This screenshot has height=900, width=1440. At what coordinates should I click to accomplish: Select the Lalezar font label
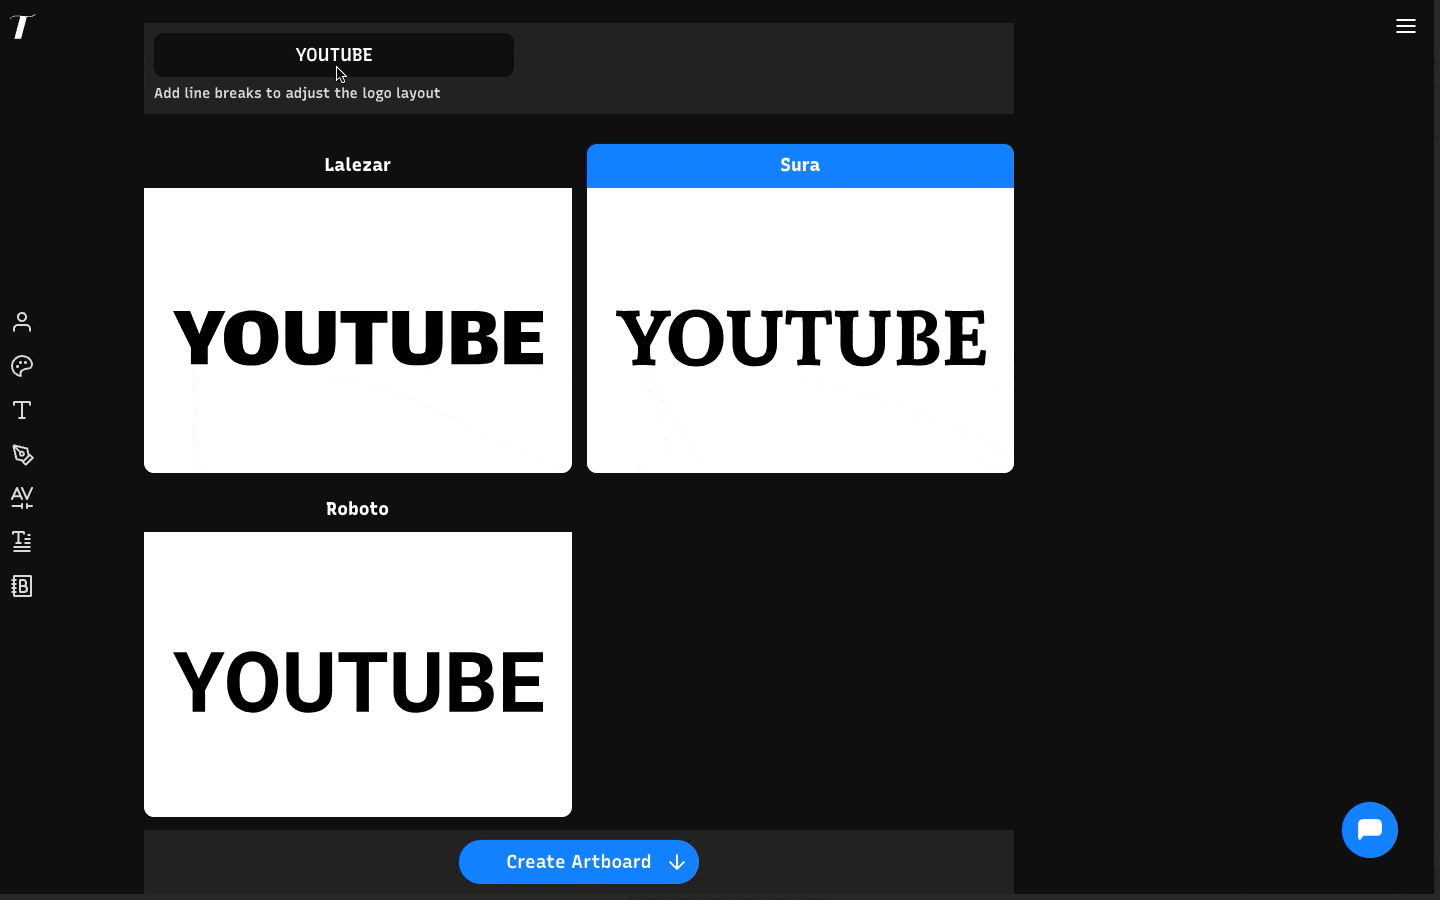click(x=358, y=165)
